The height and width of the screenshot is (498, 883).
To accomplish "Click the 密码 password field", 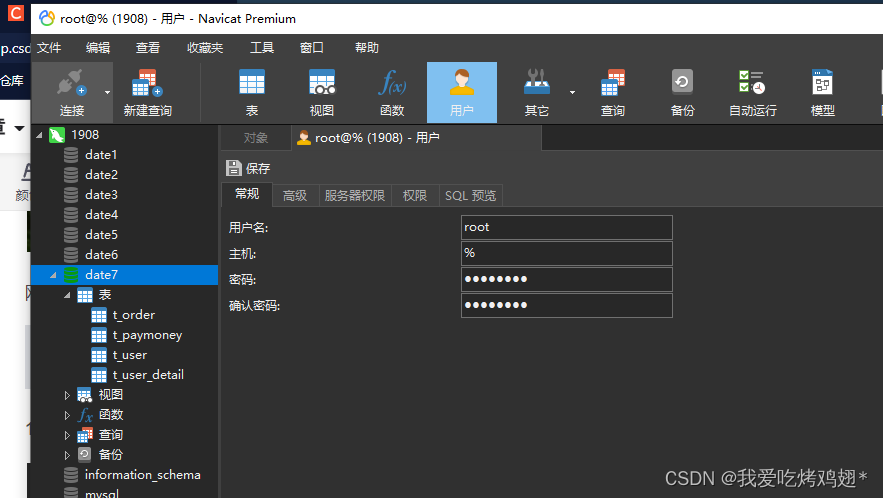I will pyautogui.click(x=567, y=279).
